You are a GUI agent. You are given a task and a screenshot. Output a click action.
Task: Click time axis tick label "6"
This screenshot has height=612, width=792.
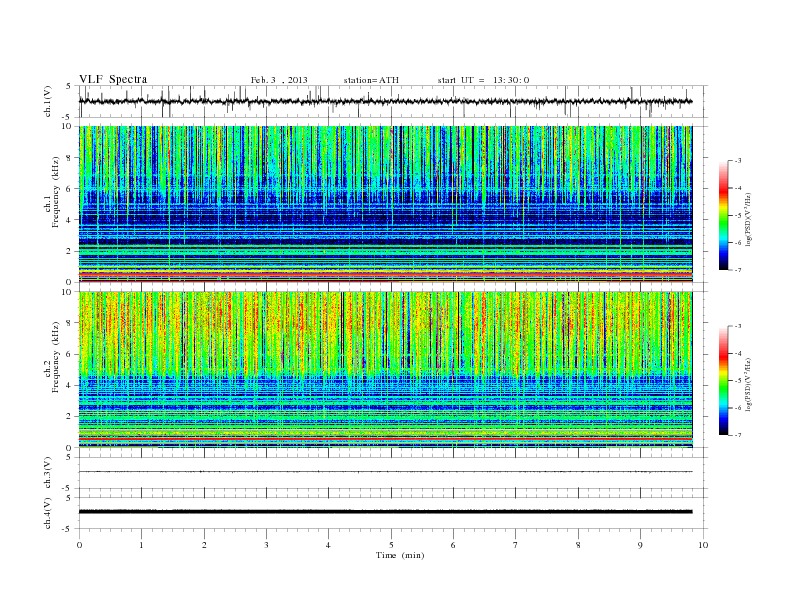pos(453,545)
